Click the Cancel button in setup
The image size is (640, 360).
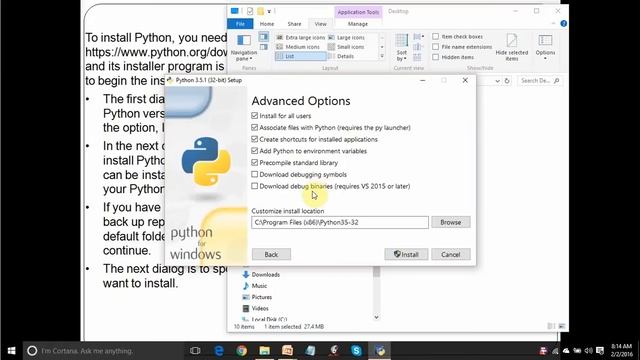tap(451, 254)
